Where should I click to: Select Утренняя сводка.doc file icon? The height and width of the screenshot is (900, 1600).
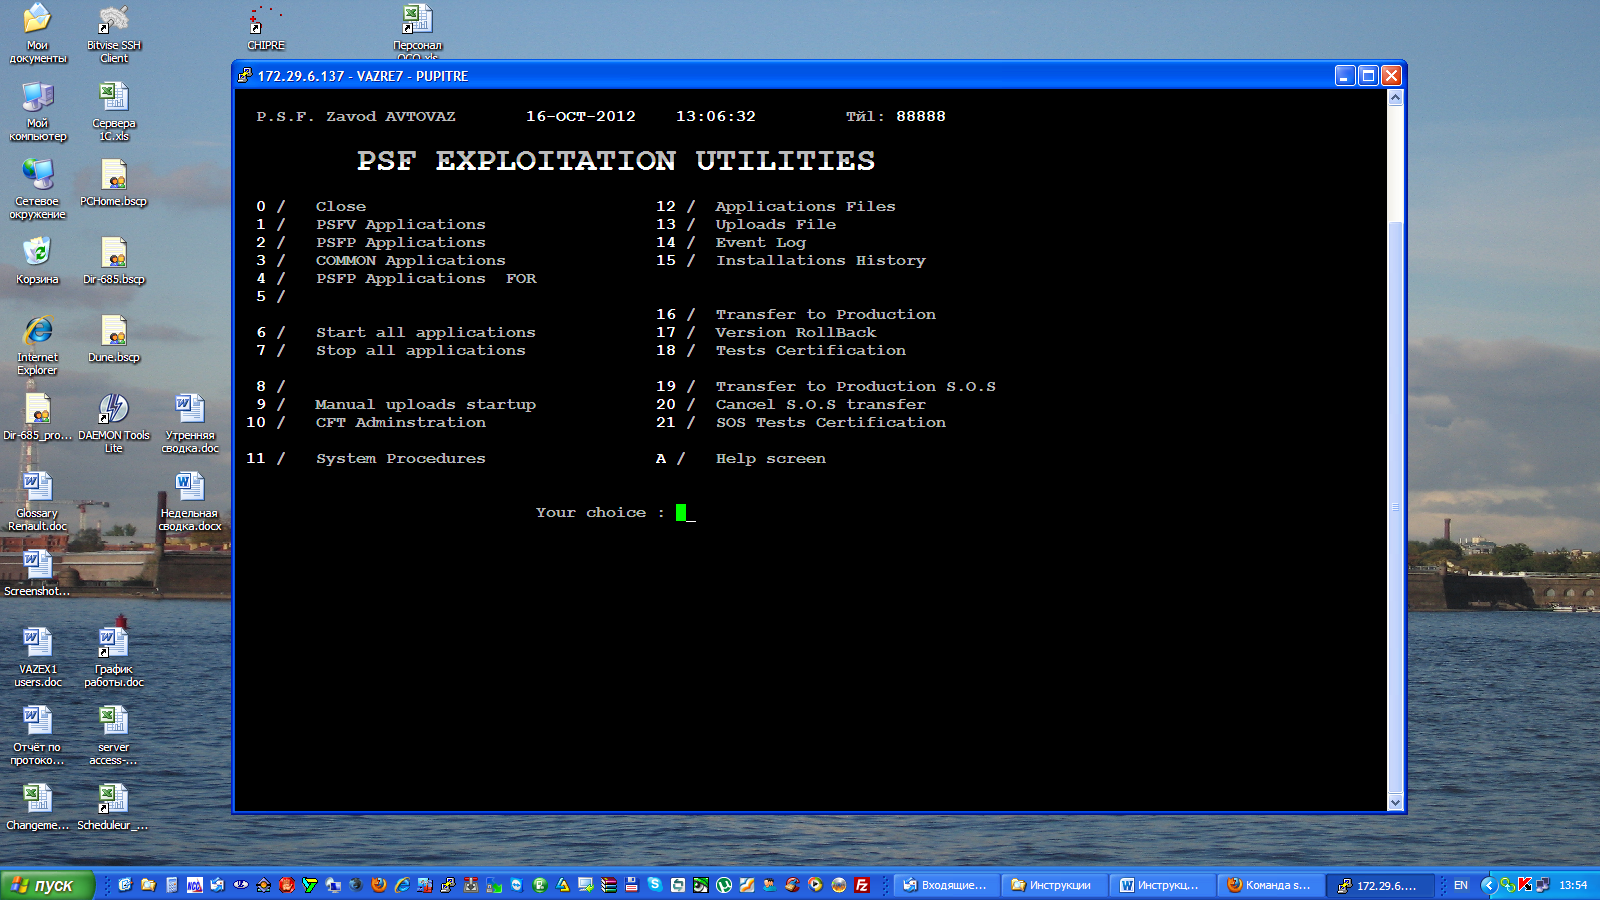pyautogui.click(x=190, y=422)
